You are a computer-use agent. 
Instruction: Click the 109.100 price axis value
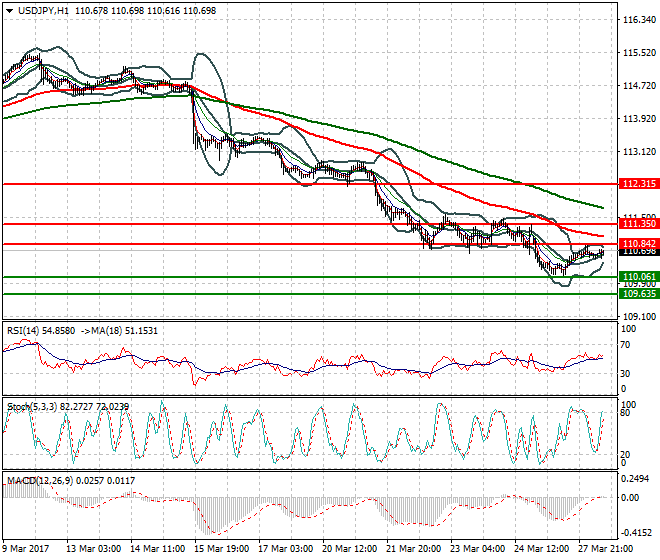639,316
